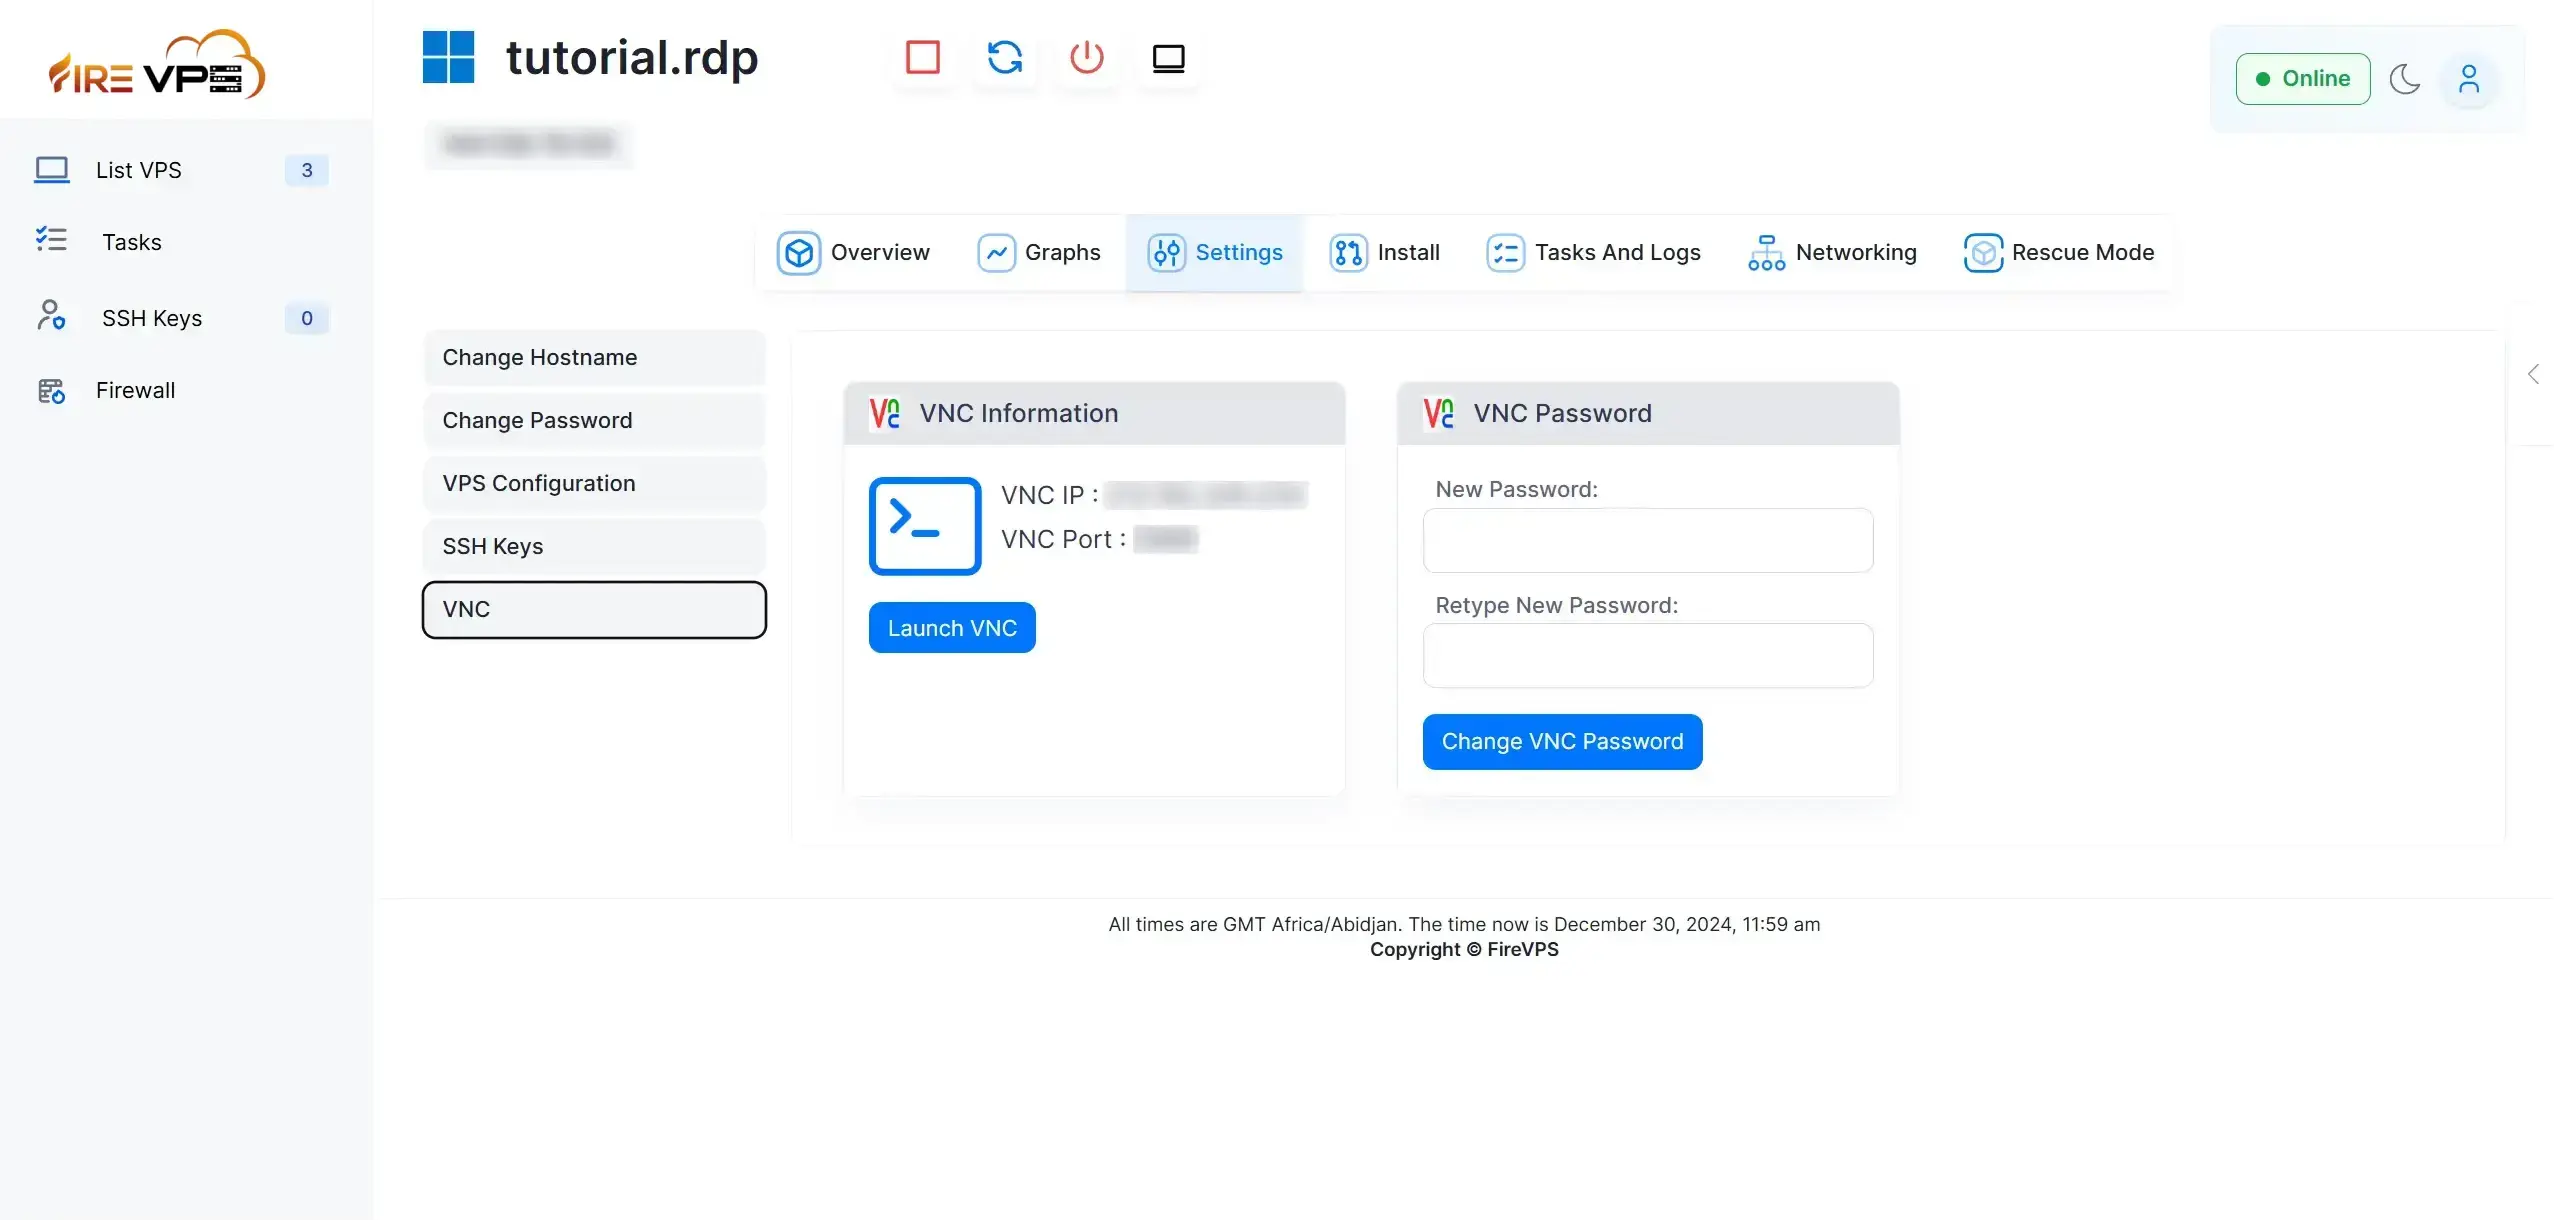Open the Rescue Mode tab

tap(2059, 252)
